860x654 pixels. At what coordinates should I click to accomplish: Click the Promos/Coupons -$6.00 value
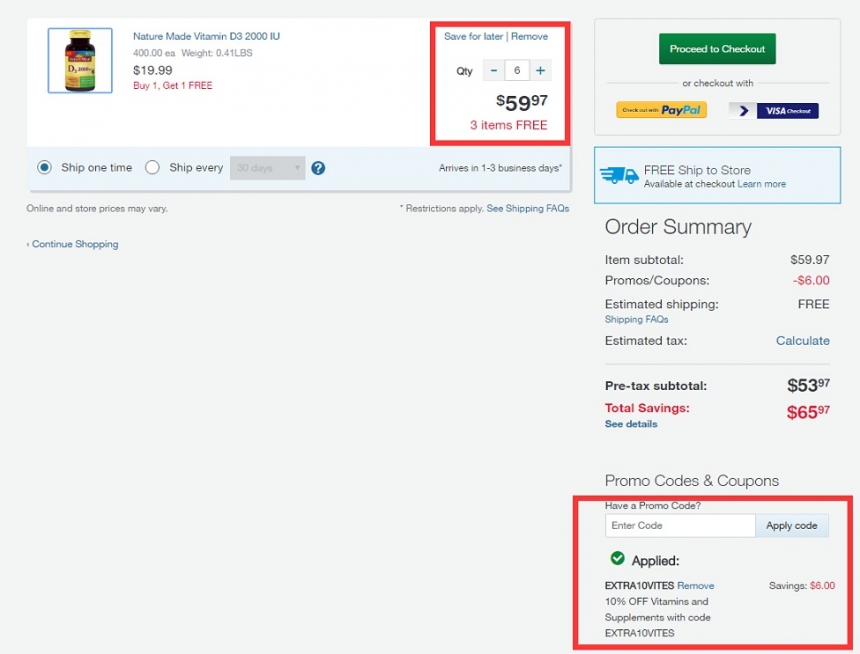tap(811, 280)
